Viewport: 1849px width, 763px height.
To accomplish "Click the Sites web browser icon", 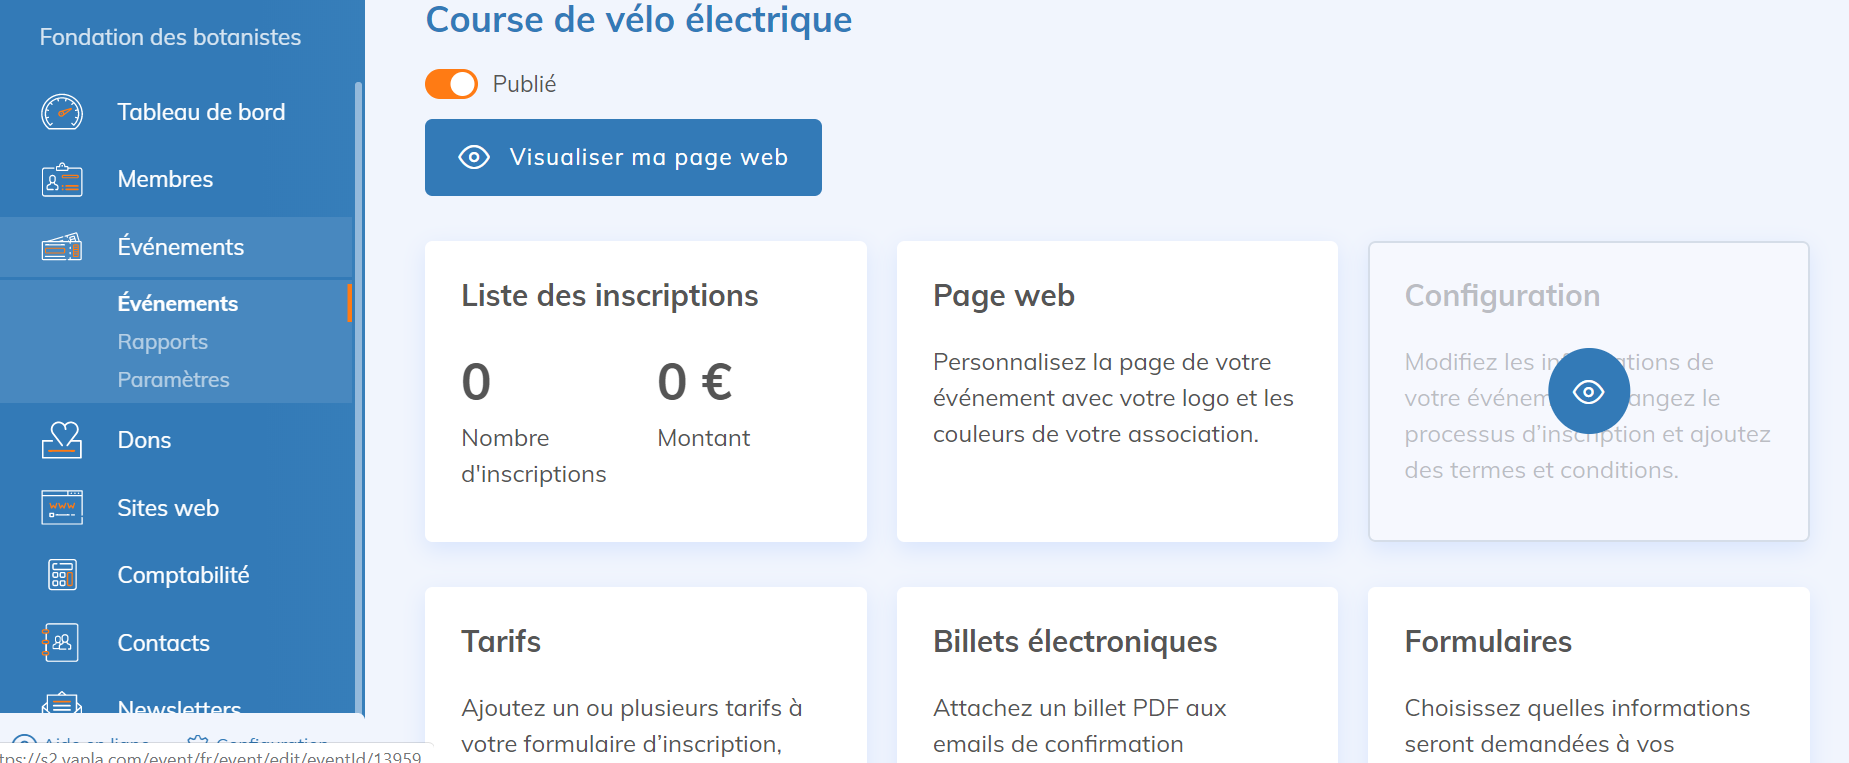I will pyautogui.click(x=62, y=508).
